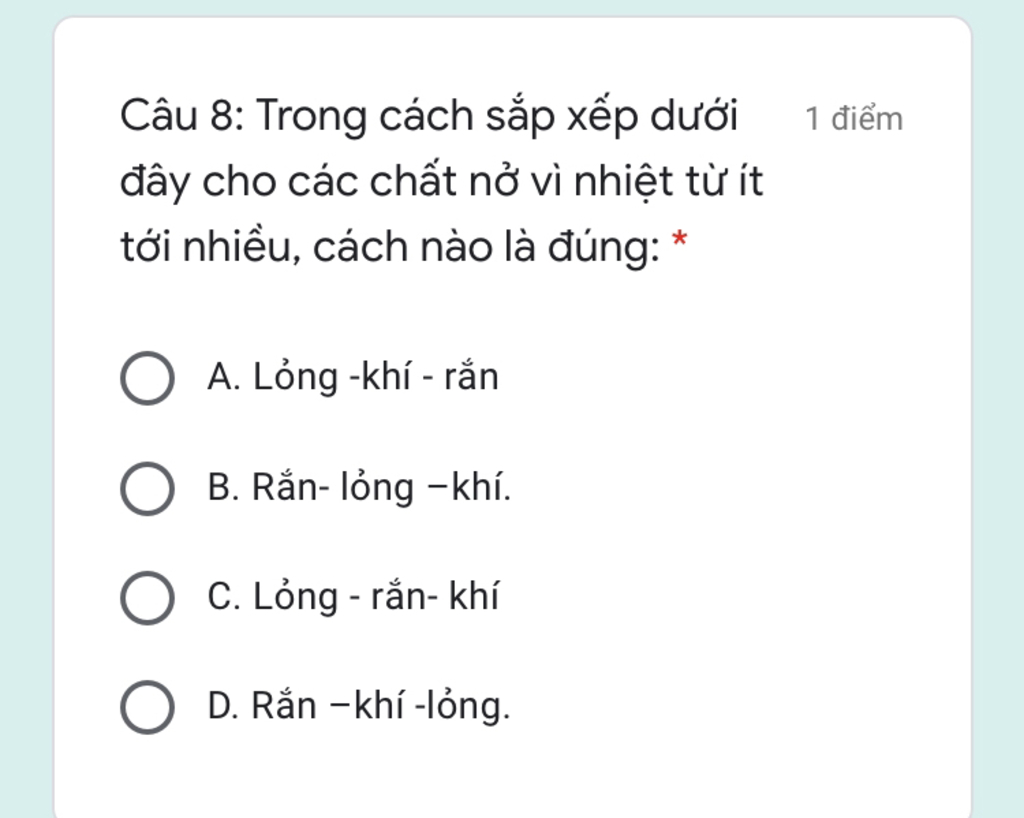Click the answer label 'C. Lỏng - rắn- khí'

[353, 597]
